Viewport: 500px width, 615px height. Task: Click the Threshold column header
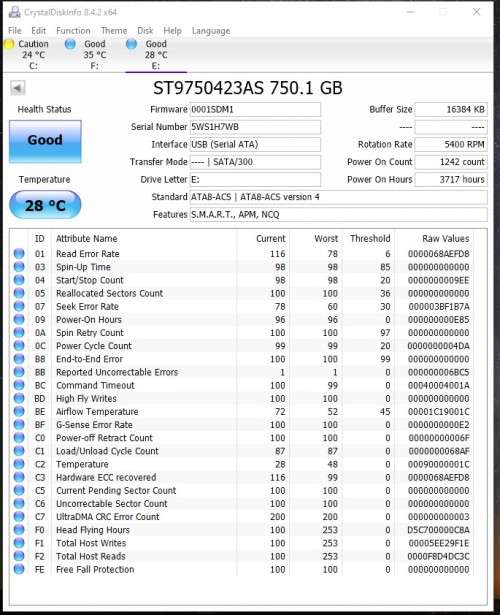tap(370, 238)
